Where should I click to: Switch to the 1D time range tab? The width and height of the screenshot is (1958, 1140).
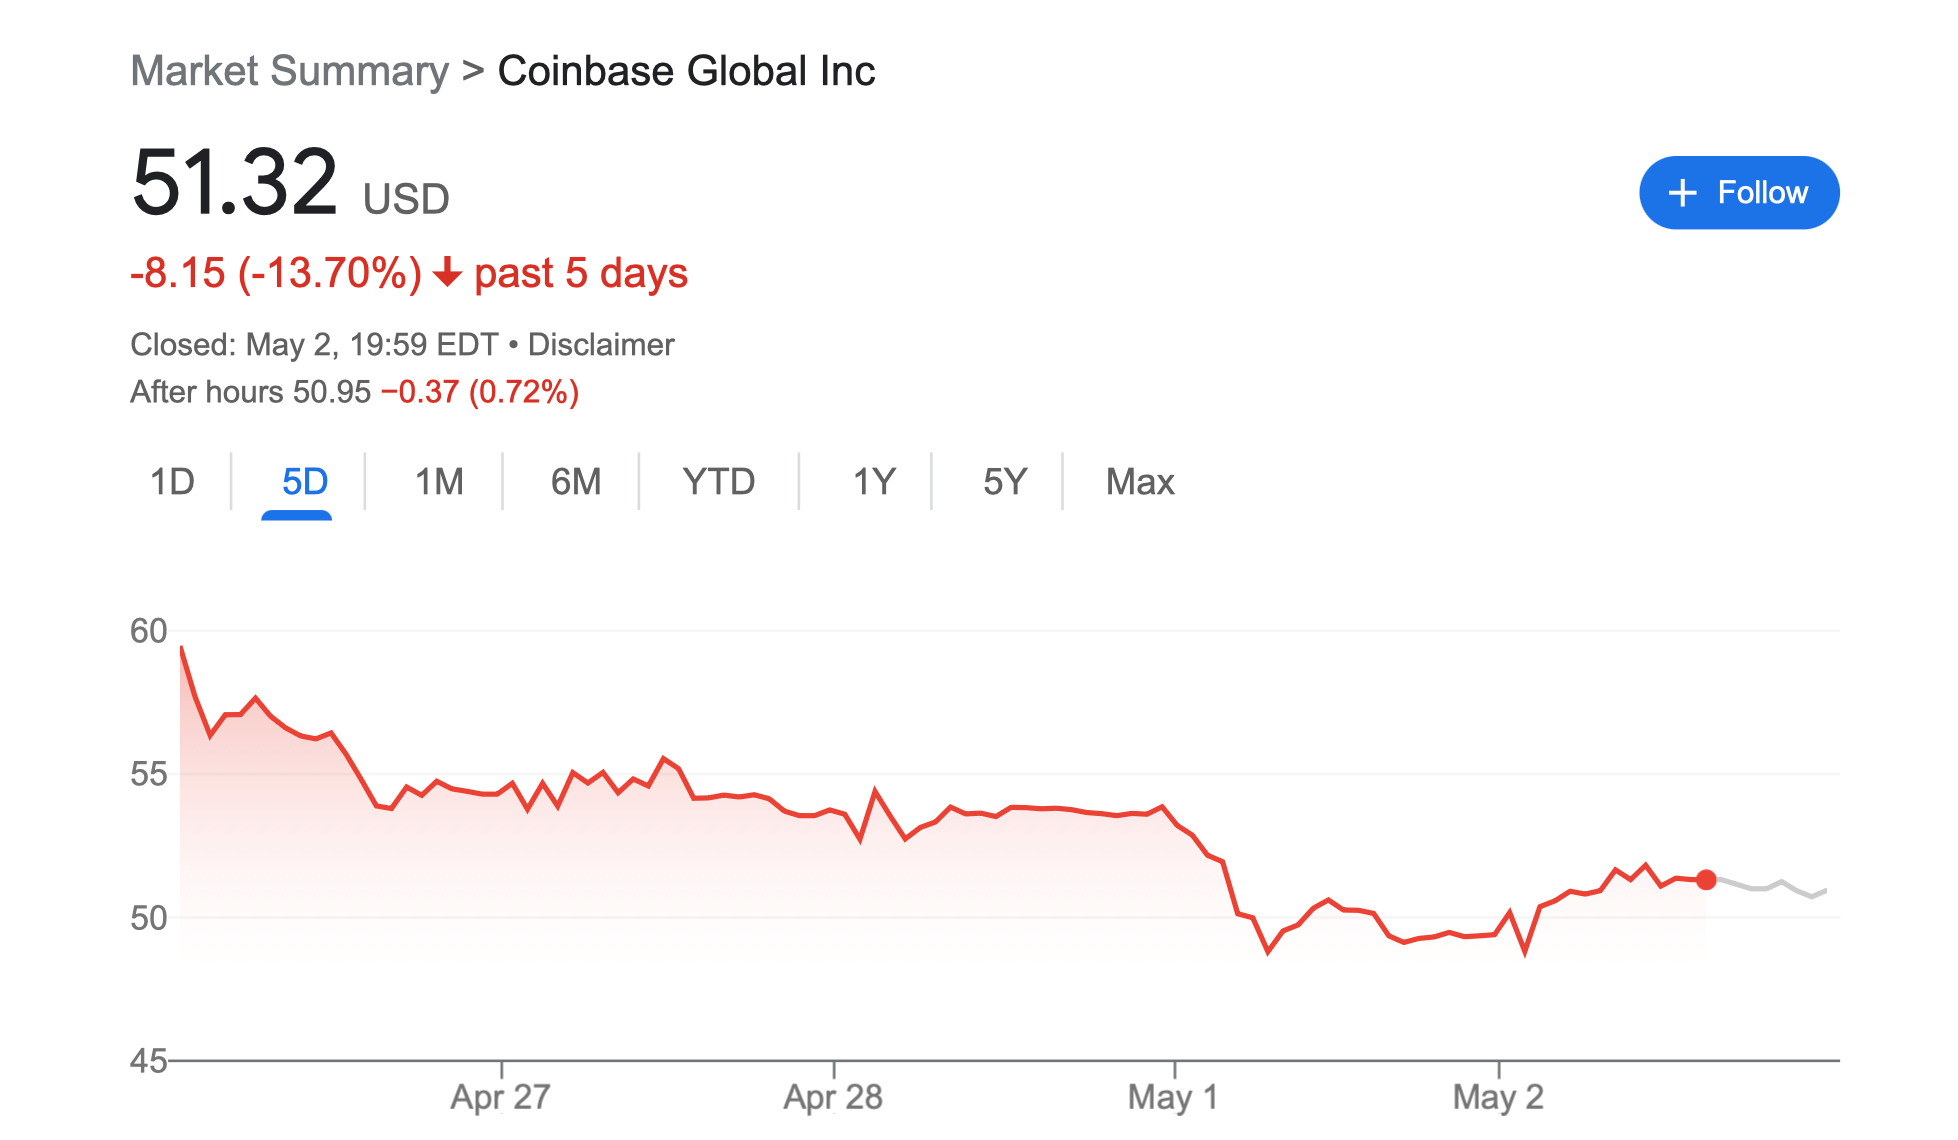tap(172, 482)
